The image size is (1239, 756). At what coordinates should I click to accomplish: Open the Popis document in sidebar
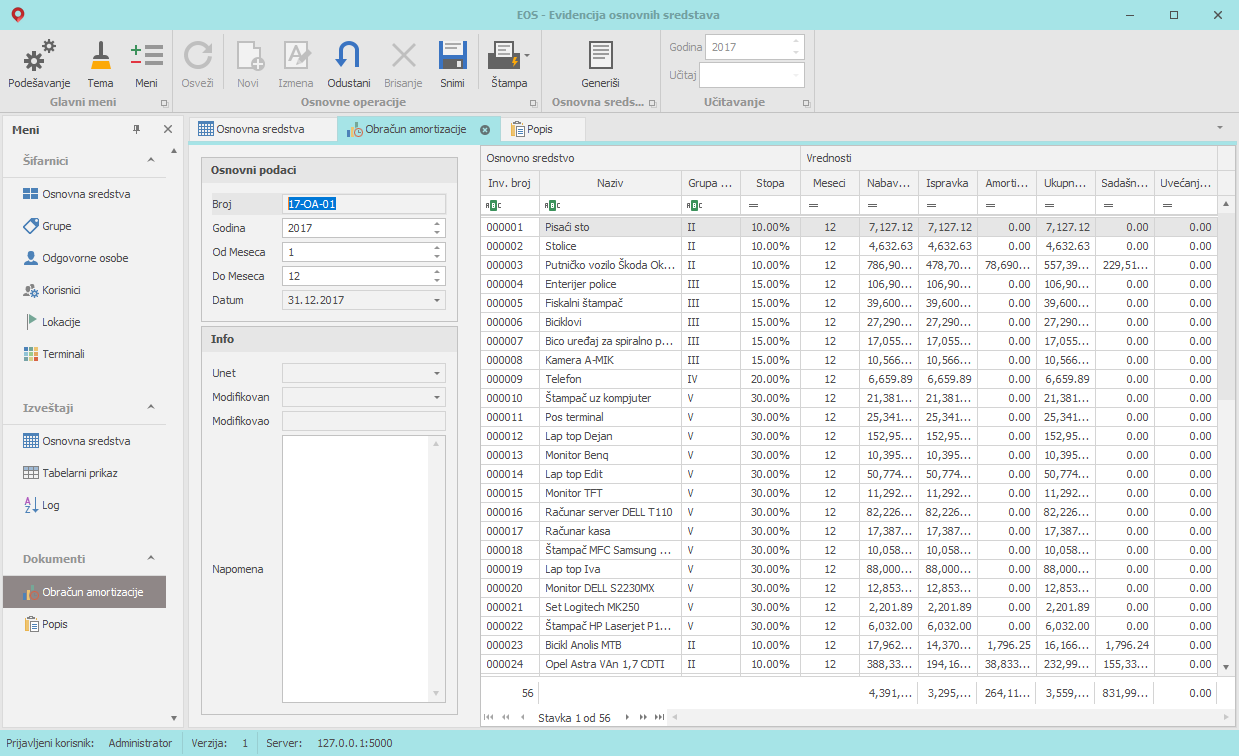pyautogui.click(x=54, y=624)
